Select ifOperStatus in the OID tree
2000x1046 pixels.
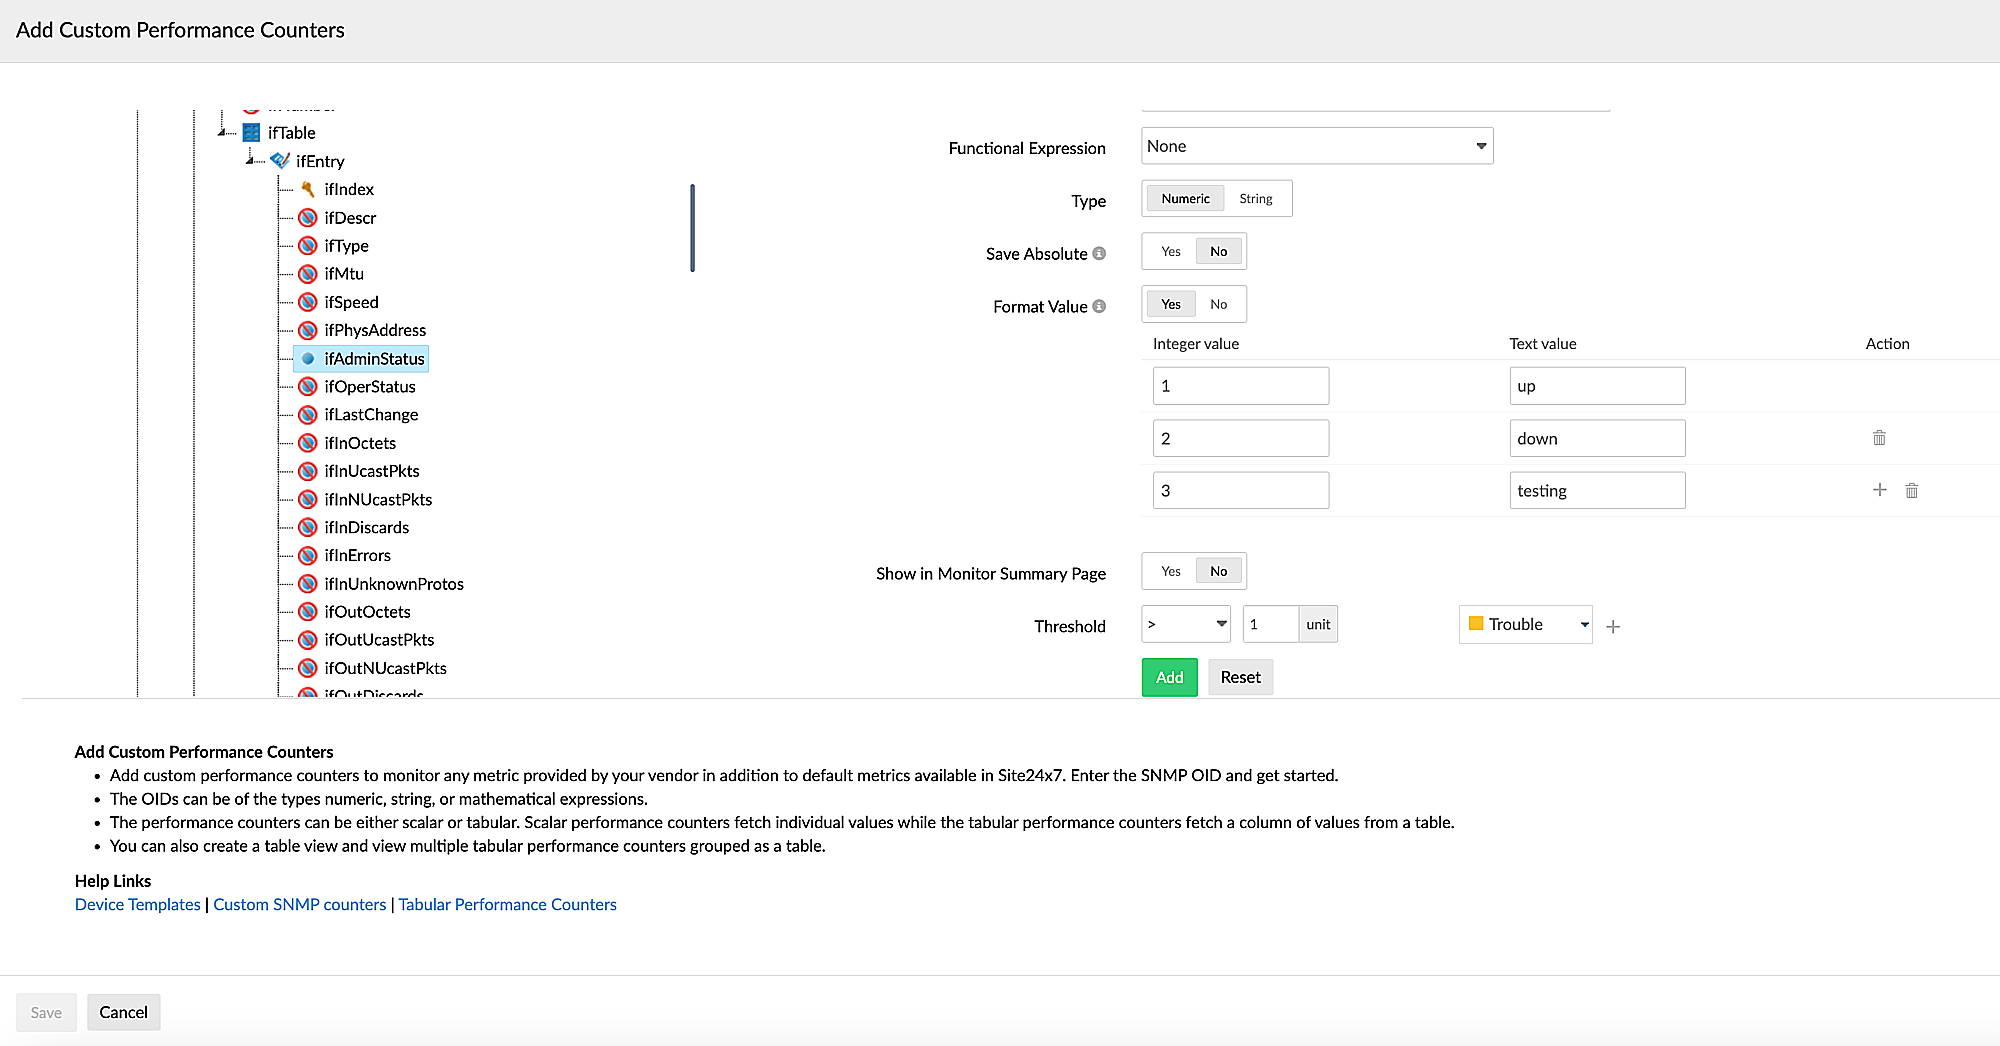click(x=369, y=387)
